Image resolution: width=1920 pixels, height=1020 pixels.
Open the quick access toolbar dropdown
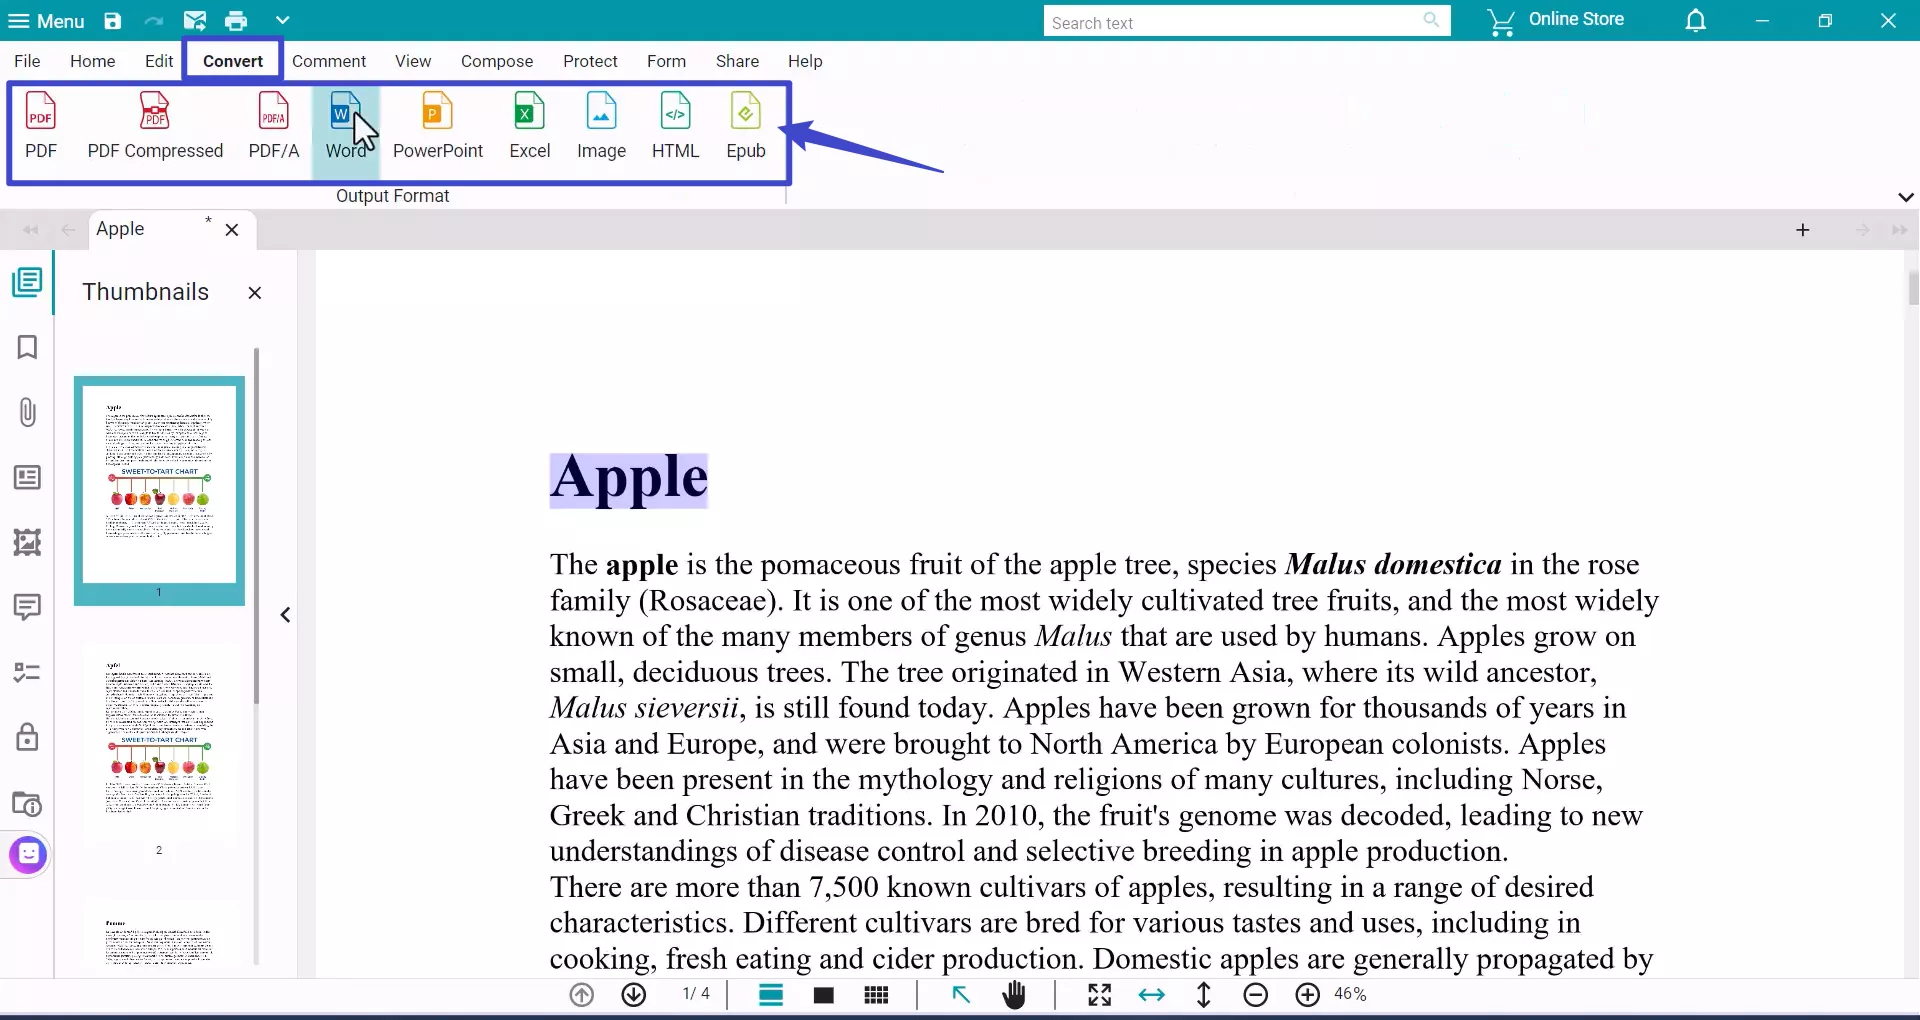coord(284,20)
